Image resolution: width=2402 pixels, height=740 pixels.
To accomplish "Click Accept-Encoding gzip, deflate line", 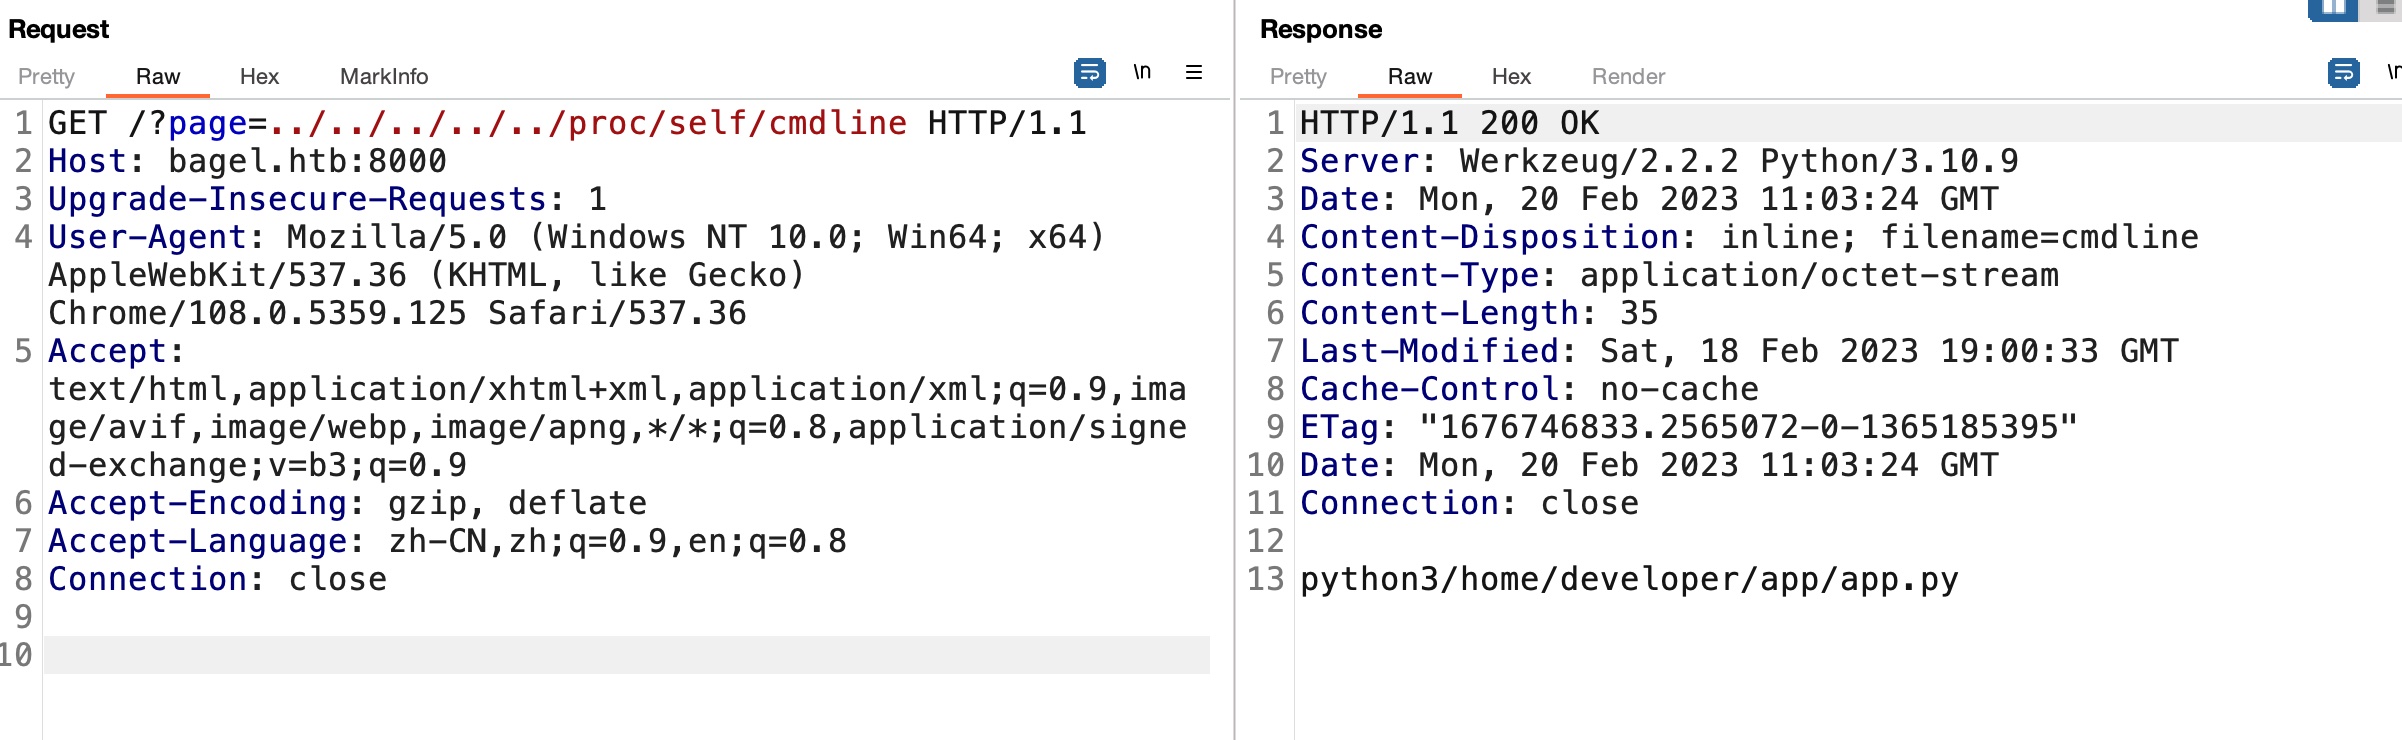I will pyautogui.click(x=347, y=503).
